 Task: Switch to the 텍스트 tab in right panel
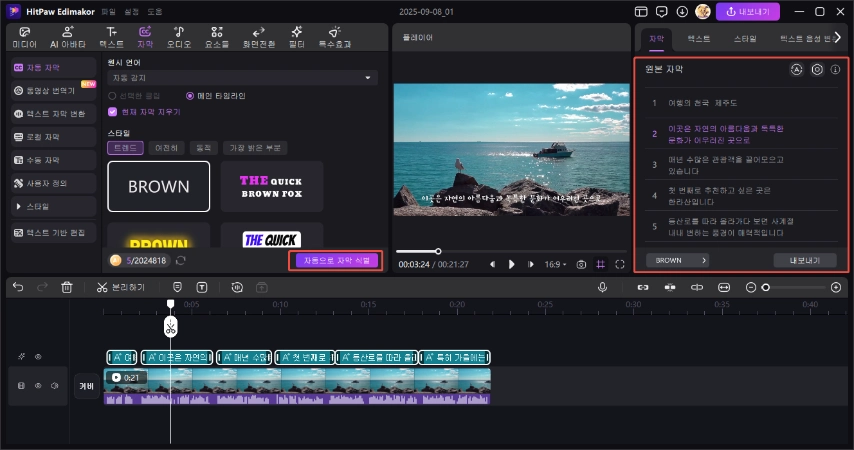click(x=698, y=38)
